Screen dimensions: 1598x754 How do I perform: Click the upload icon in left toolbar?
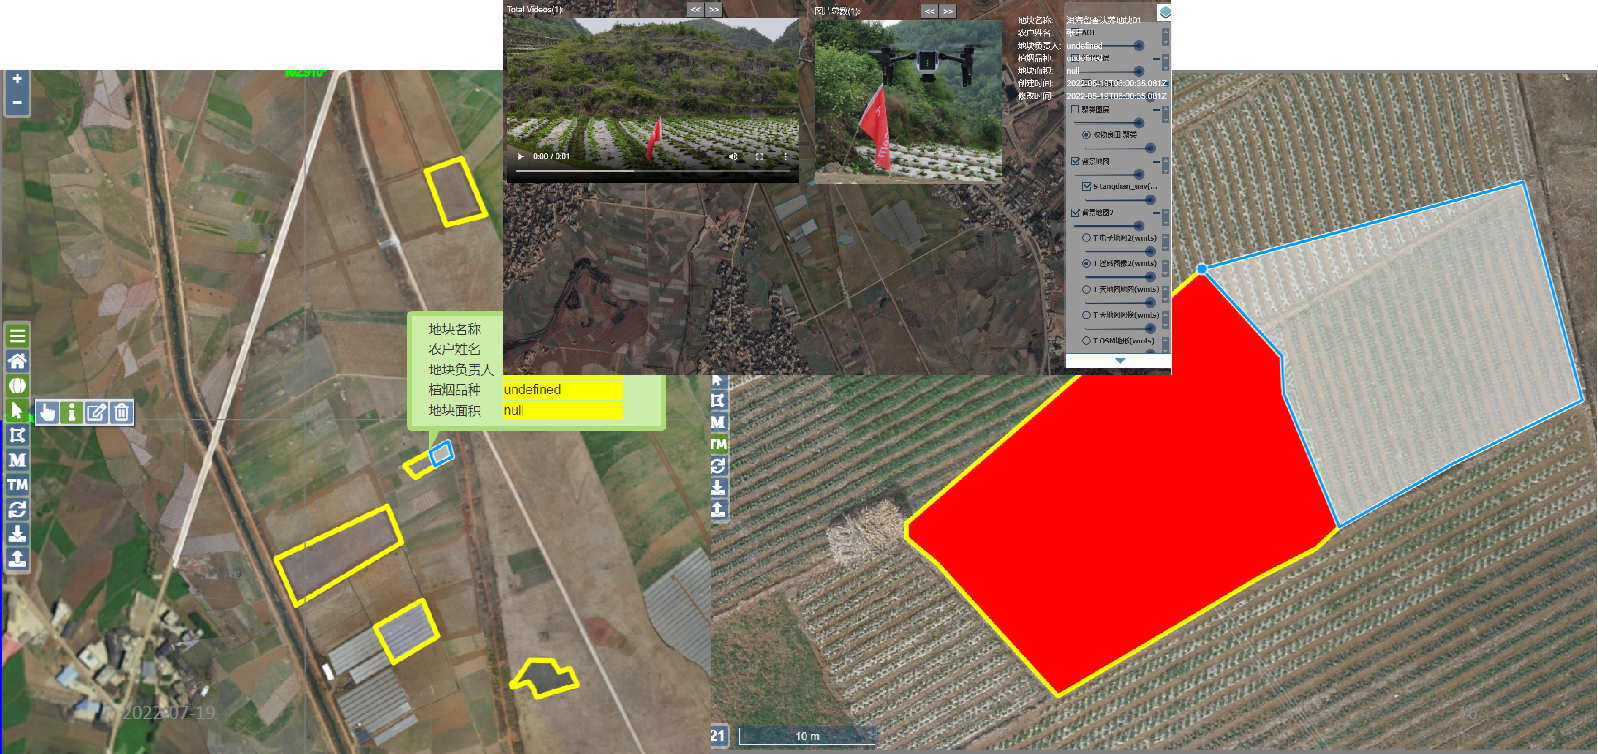17,559
